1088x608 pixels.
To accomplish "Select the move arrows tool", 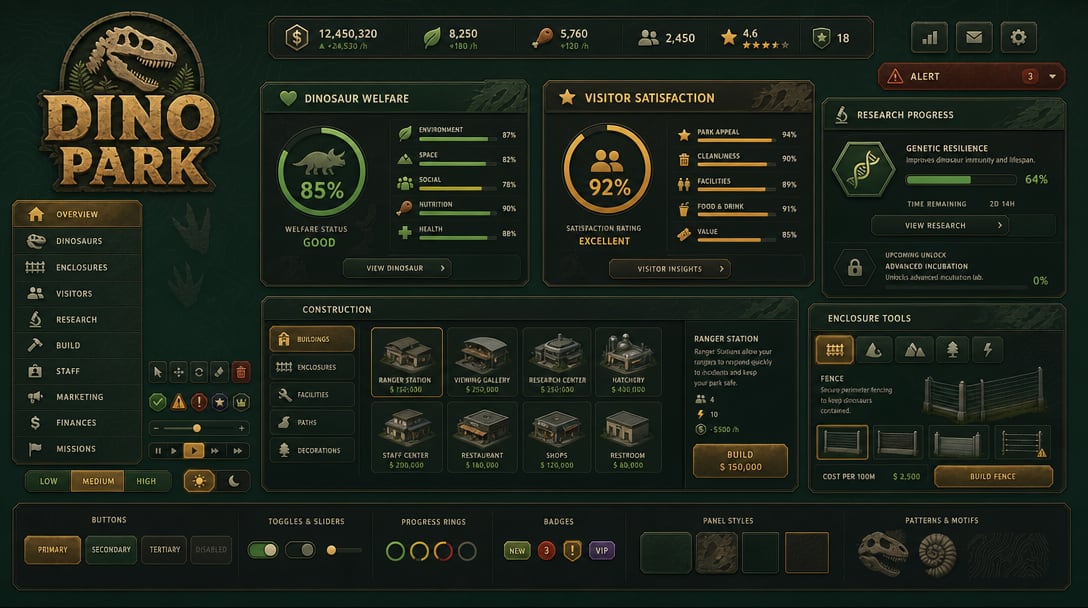I will click(x=178, y=372).
